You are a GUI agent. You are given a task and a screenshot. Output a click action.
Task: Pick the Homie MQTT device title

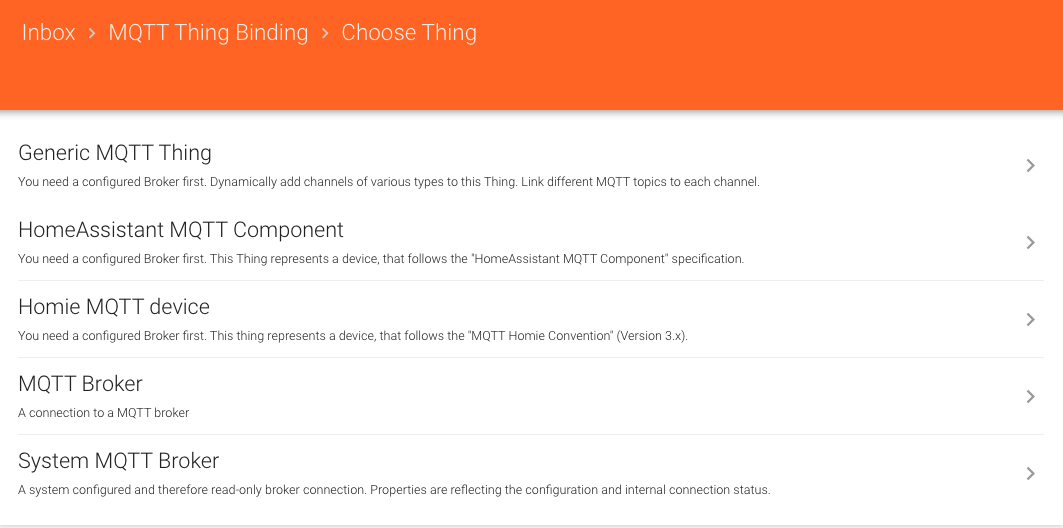point(114,307)
